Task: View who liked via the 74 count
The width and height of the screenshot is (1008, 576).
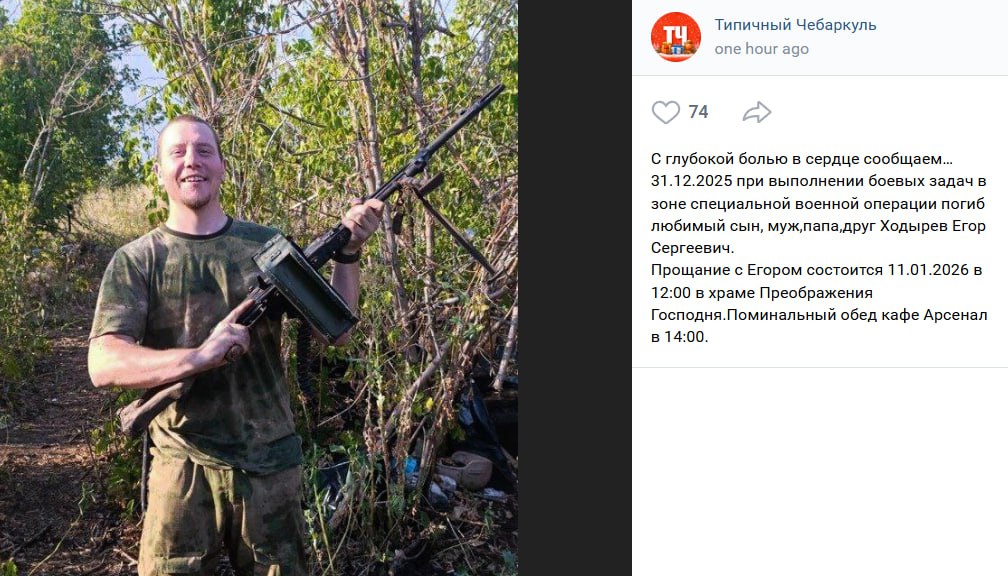Action: 698,112
